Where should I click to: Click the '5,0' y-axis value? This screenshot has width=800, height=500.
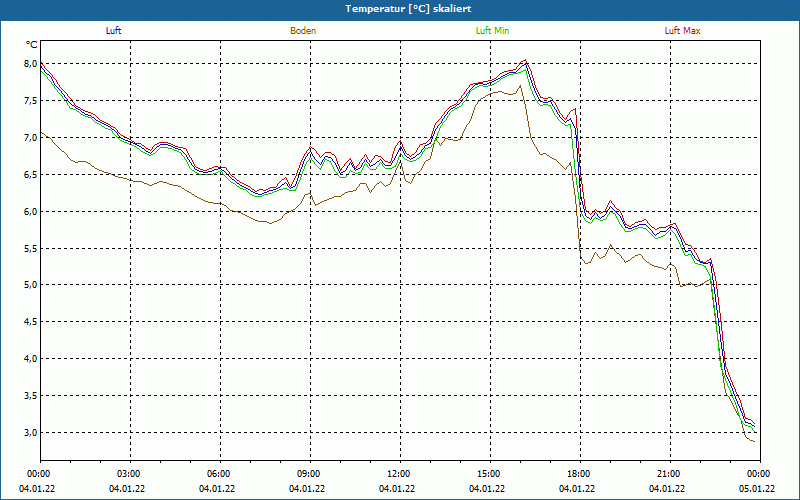tap(31, 285)
